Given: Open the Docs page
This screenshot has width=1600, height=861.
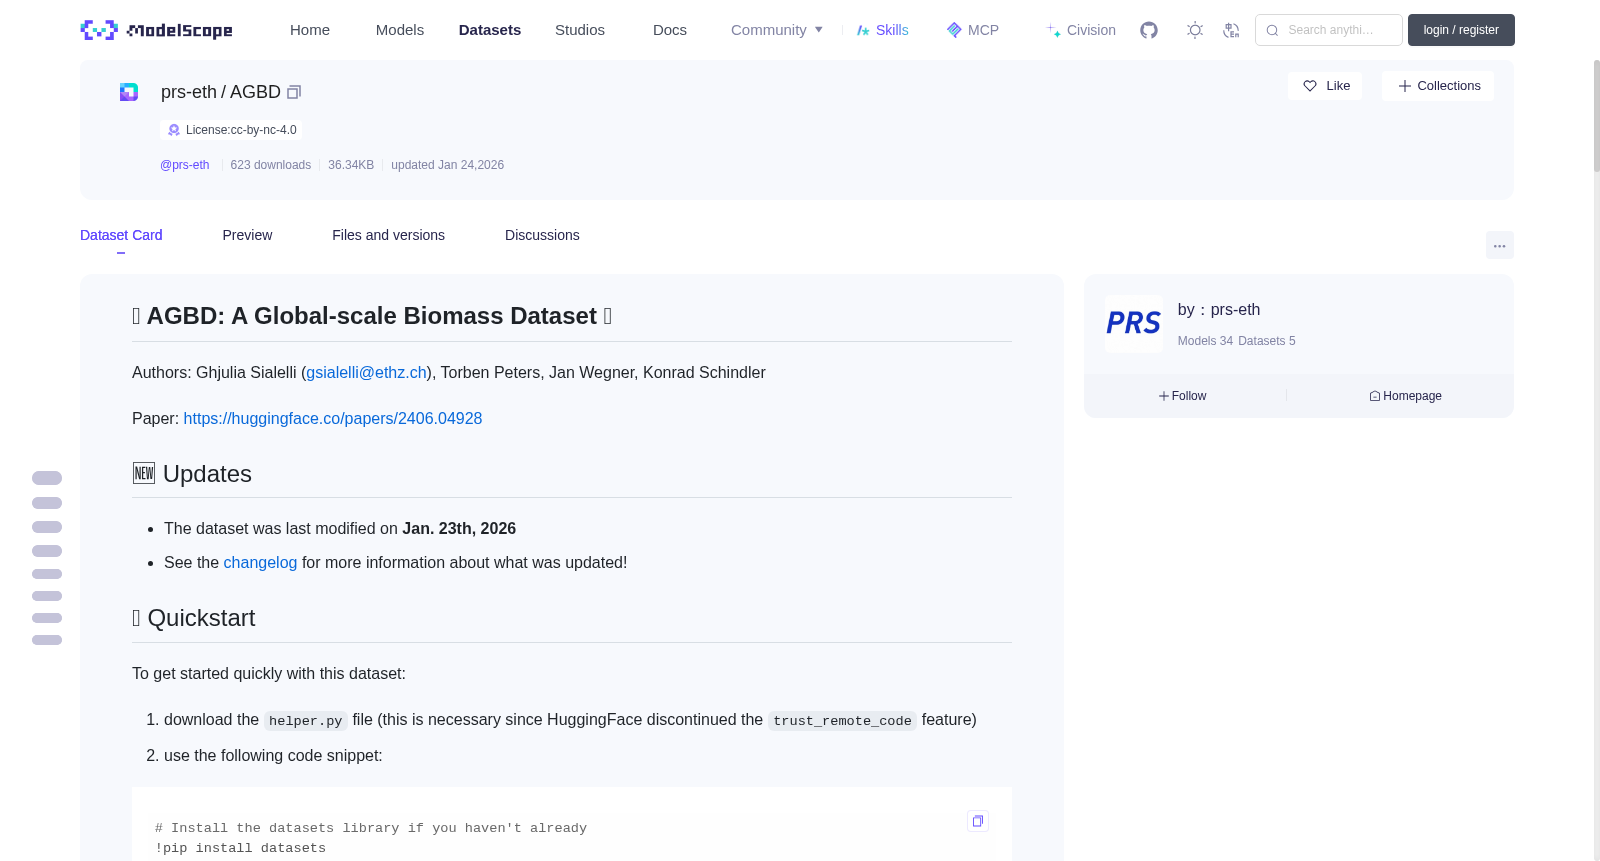Looking at the screenshot, I should (670, 30).
